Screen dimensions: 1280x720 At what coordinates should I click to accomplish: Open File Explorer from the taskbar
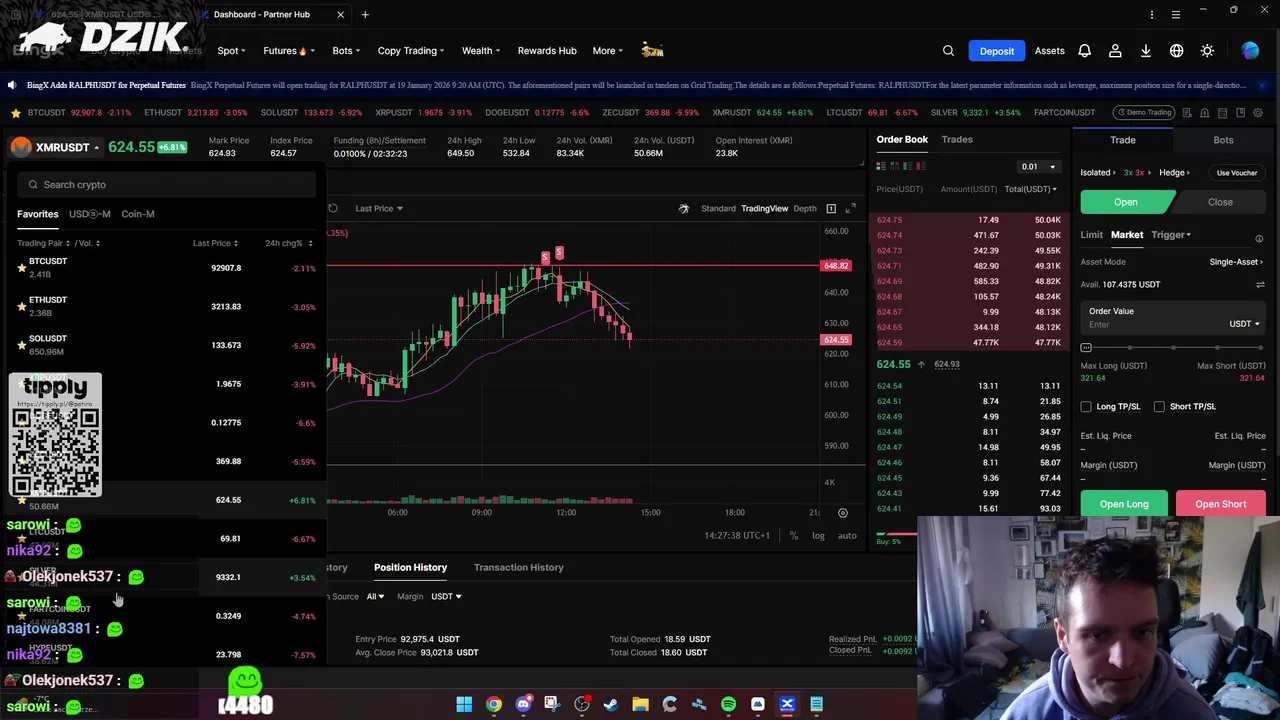640,704
